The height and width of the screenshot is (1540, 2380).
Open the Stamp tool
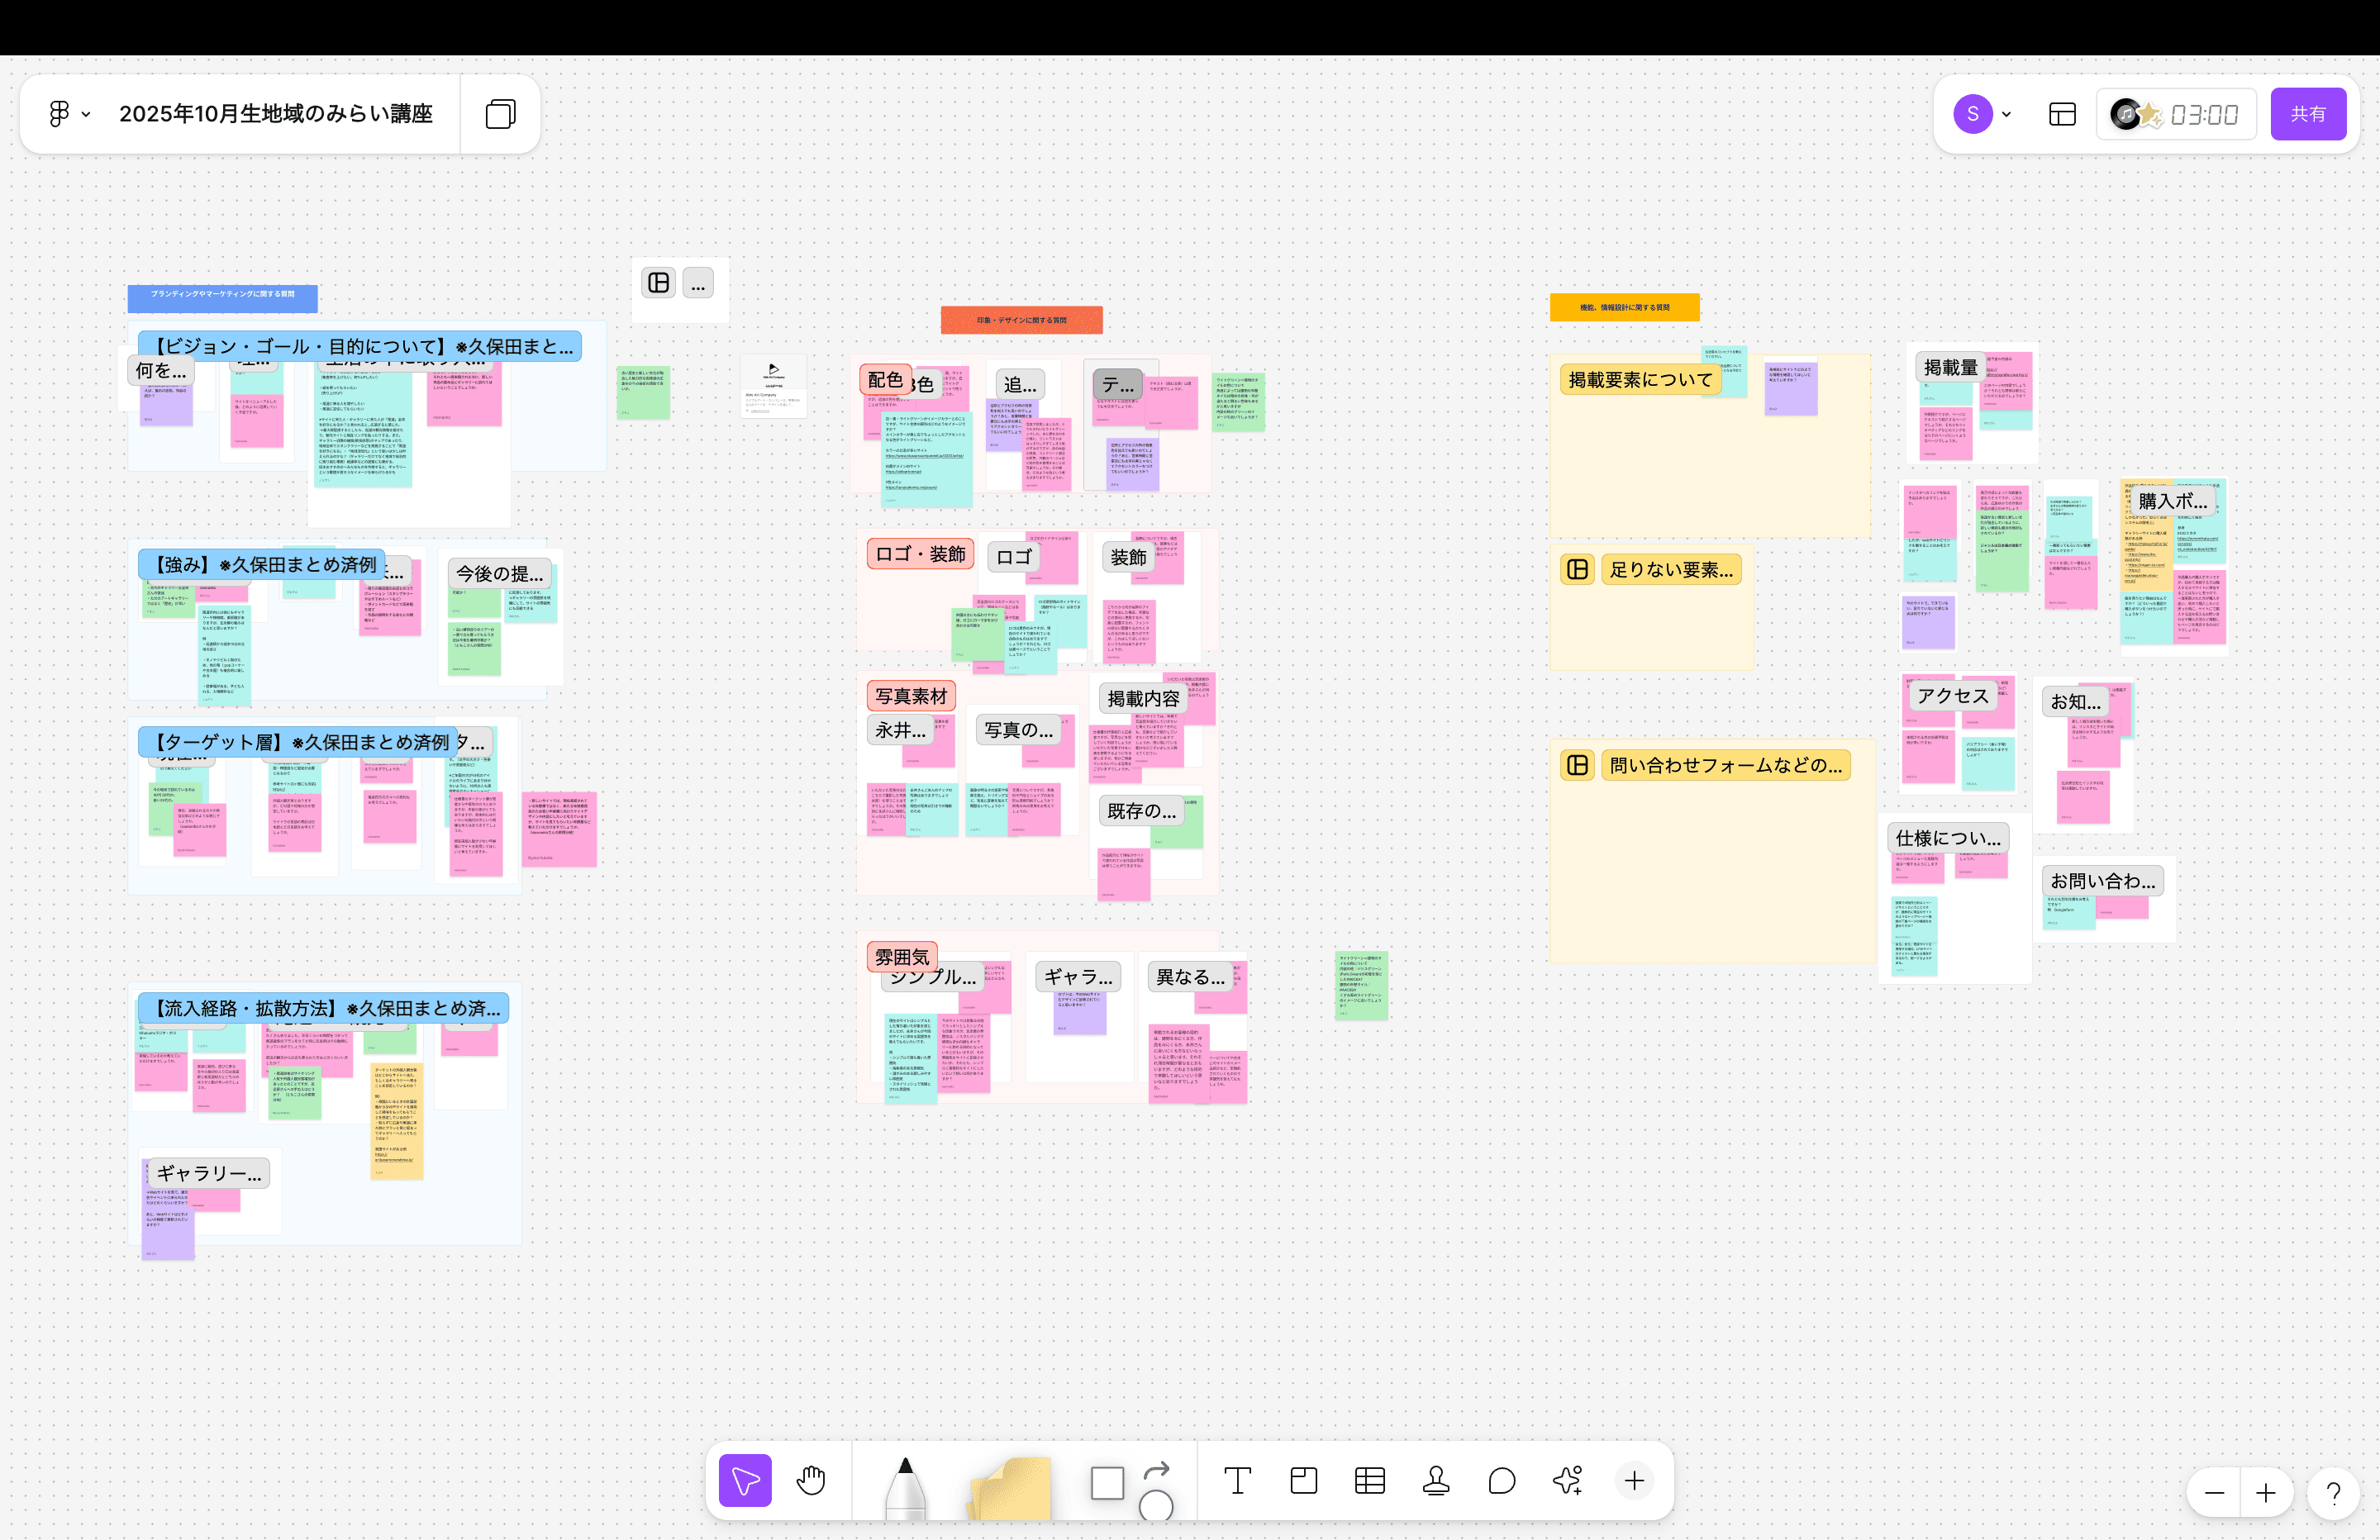click(1436, 1480)
